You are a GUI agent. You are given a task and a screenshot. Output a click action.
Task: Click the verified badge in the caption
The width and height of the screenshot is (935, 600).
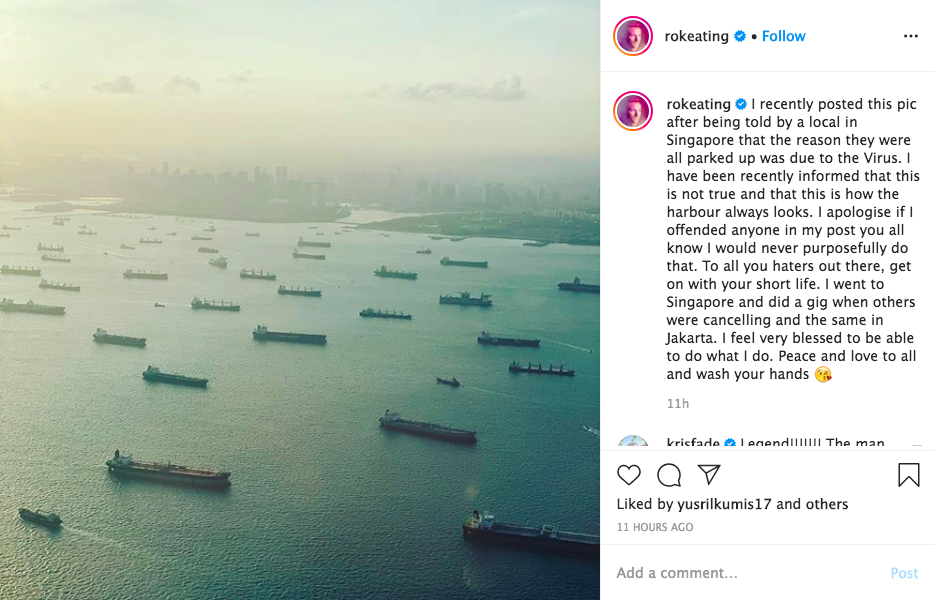(x=741, y=104)
